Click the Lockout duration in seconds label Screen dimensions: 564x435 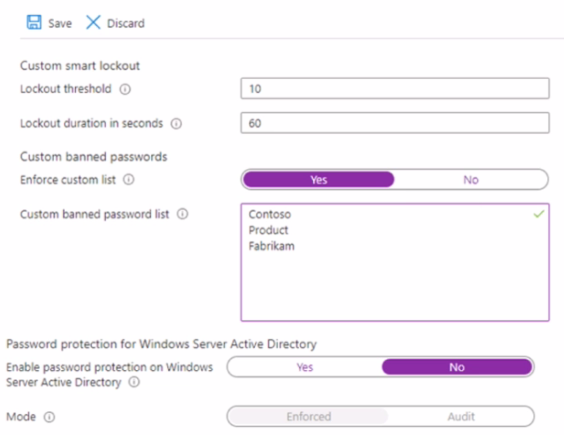tap(91, 123)
